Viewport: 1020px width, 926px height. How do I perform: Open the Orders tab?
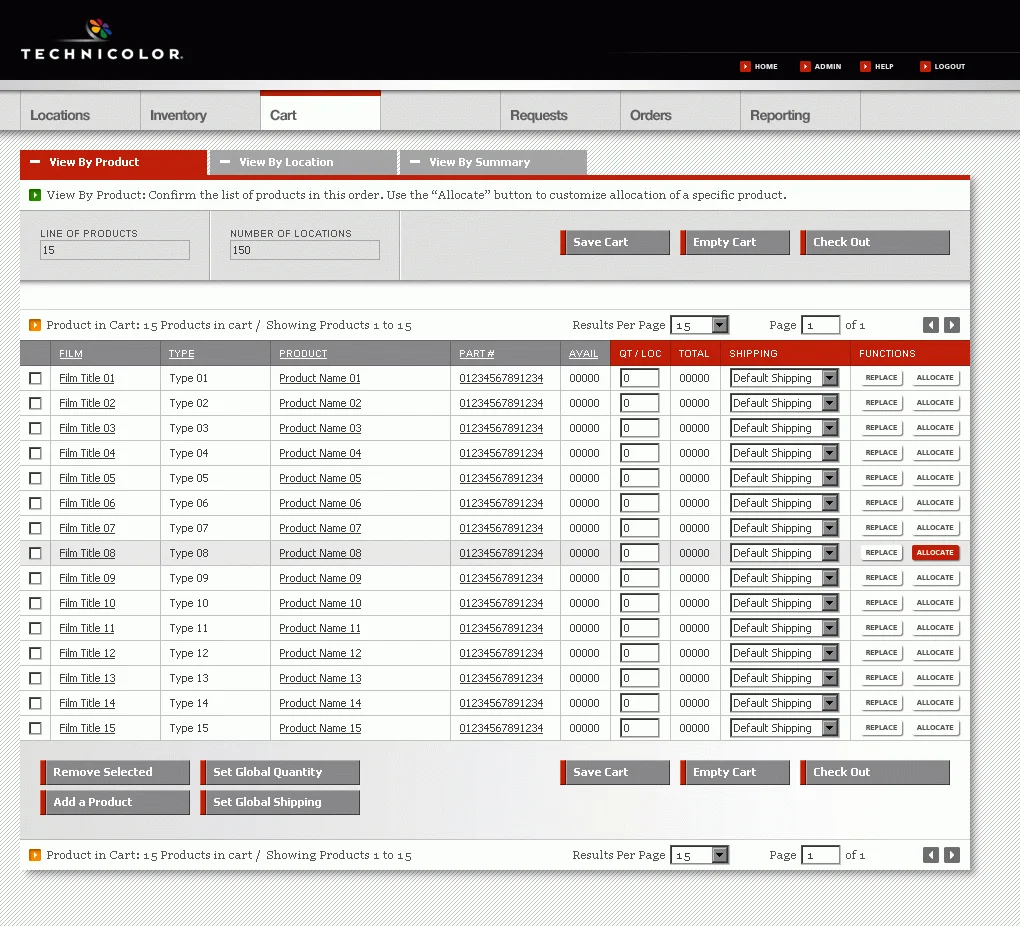(680, 111)
